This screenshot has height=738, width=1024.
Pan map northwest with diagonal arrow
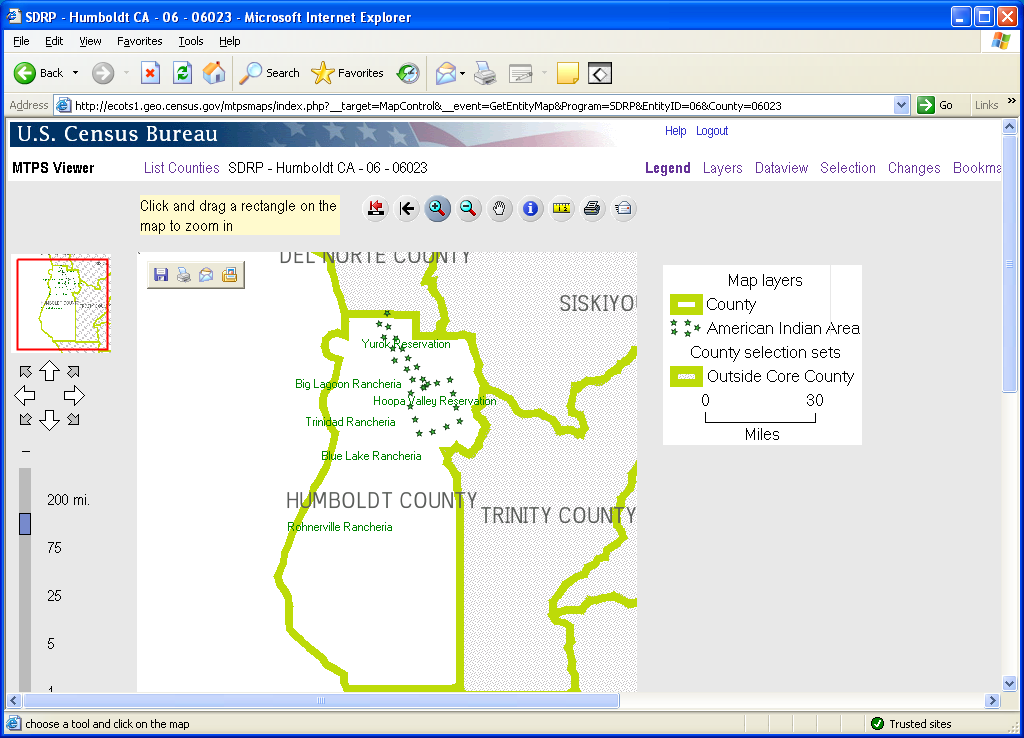pyautogui.click(x=25, y=372)
